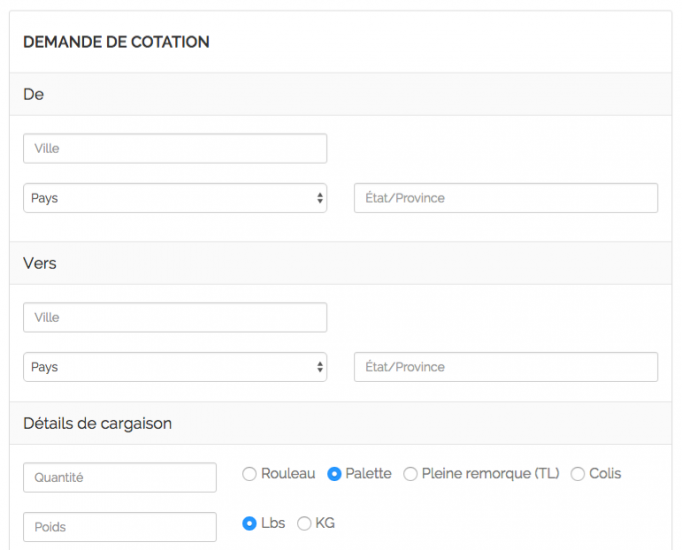Click the up/down arrows on origin Pays select

point(319,198)
